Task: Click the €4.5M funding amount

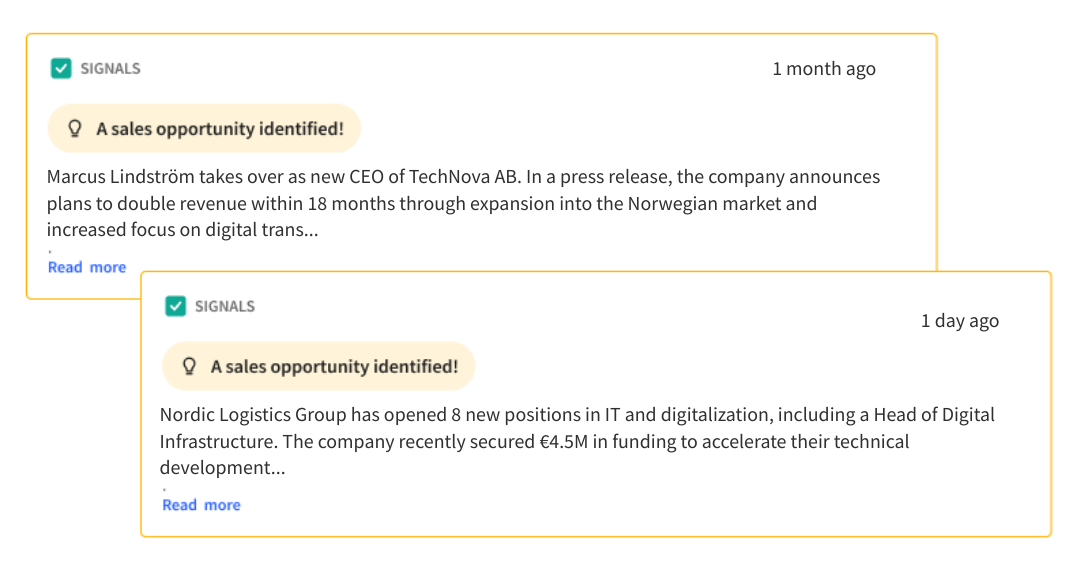Action: [563, 441]
